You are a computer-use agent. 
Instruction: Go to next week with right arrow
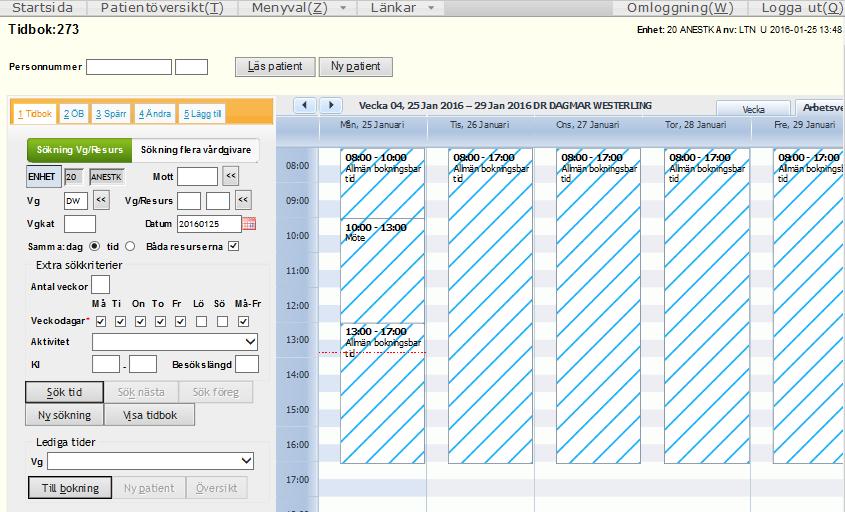point(331,105)
